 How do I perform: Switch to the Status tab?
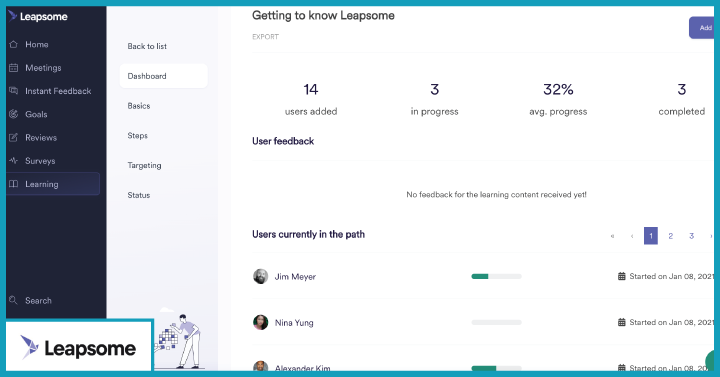[139, 195]
